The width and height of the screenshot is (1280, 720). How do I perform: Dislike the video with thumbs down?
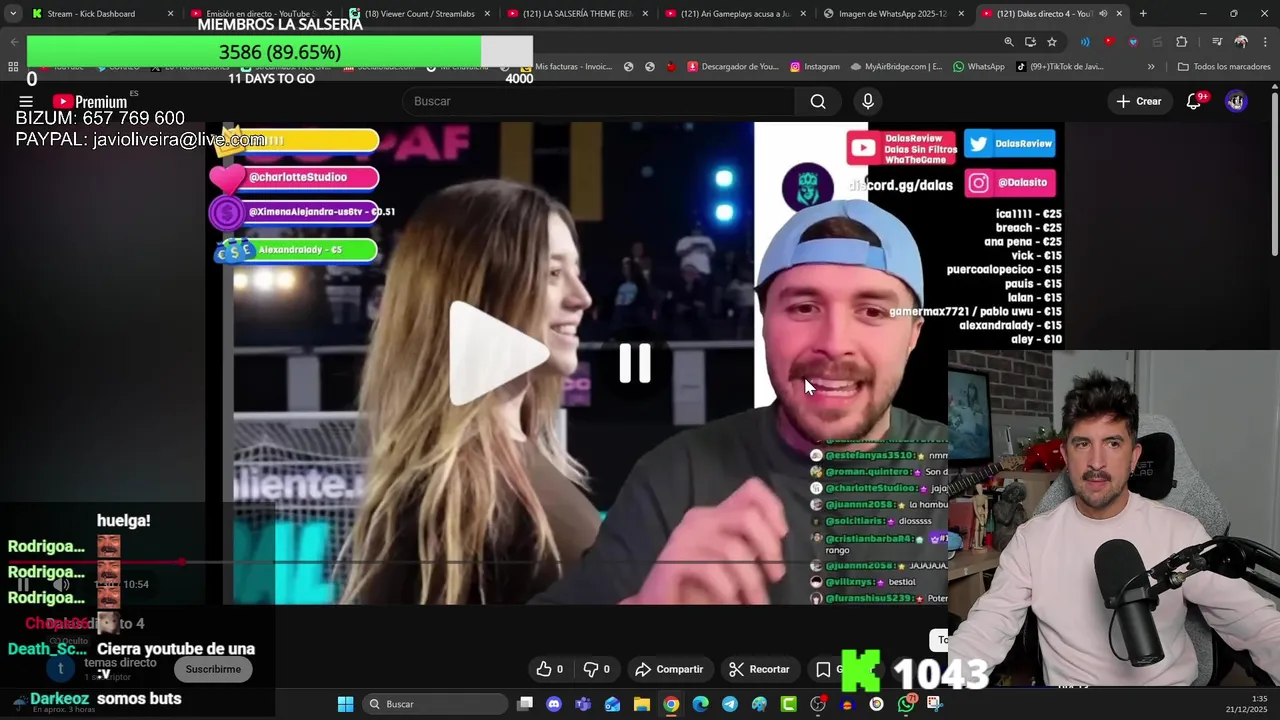coord(596,669)
